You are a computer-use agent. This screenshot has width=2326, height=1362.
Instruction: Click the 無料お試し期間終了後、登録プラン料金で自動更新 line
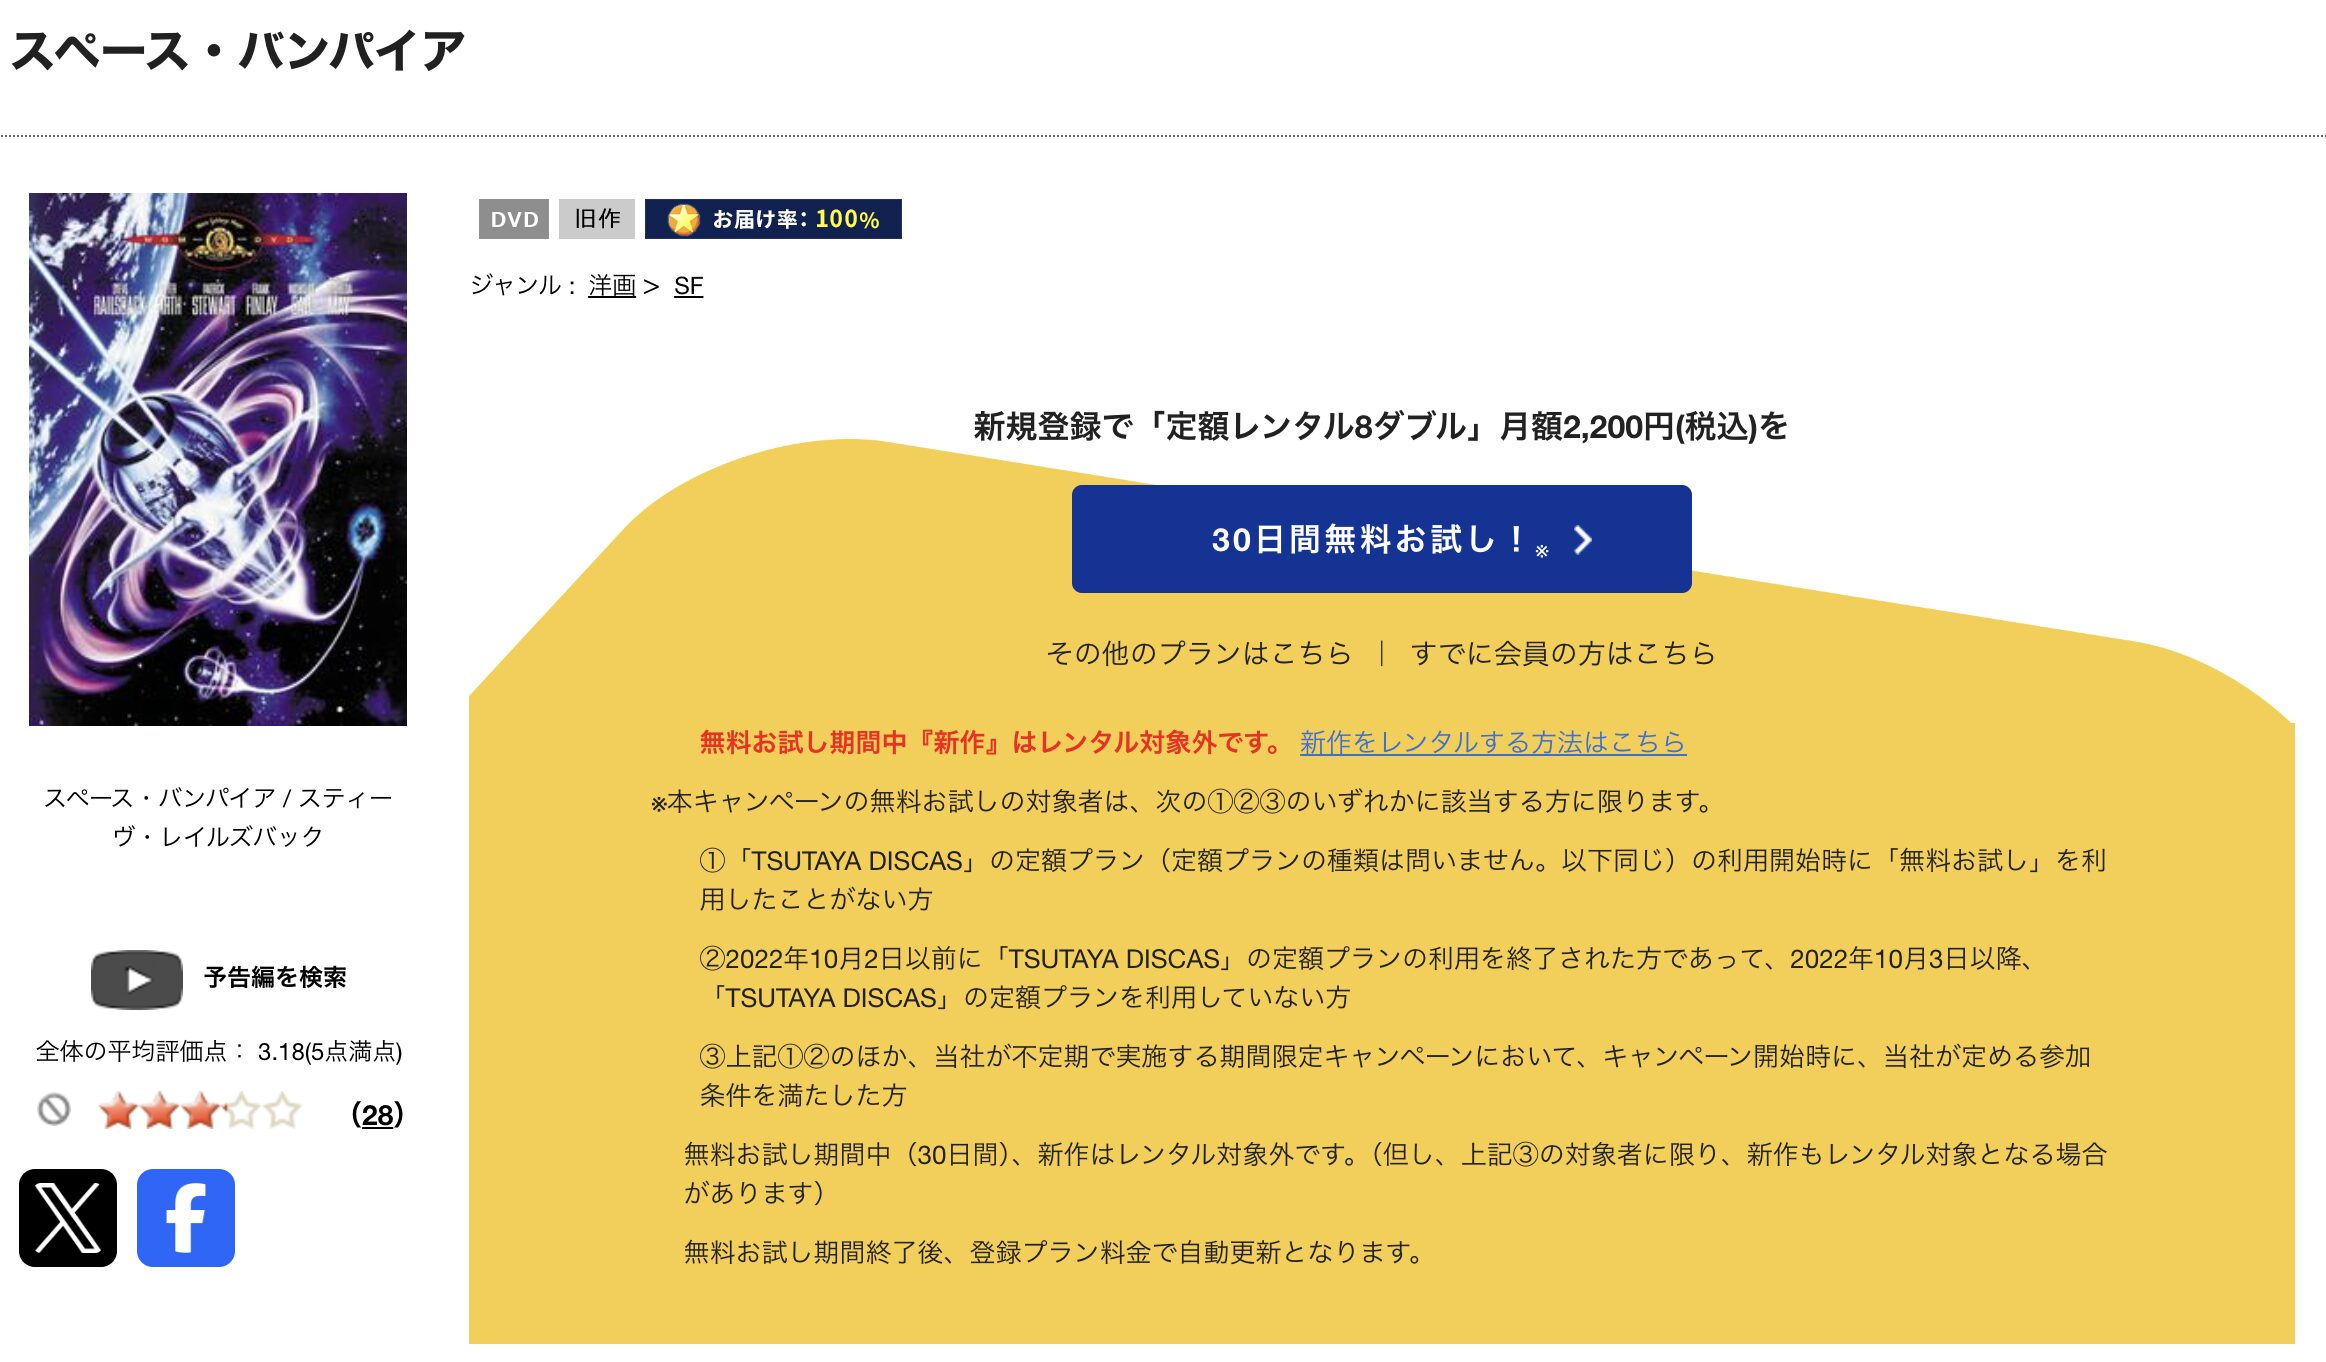coord(1054,1252)
